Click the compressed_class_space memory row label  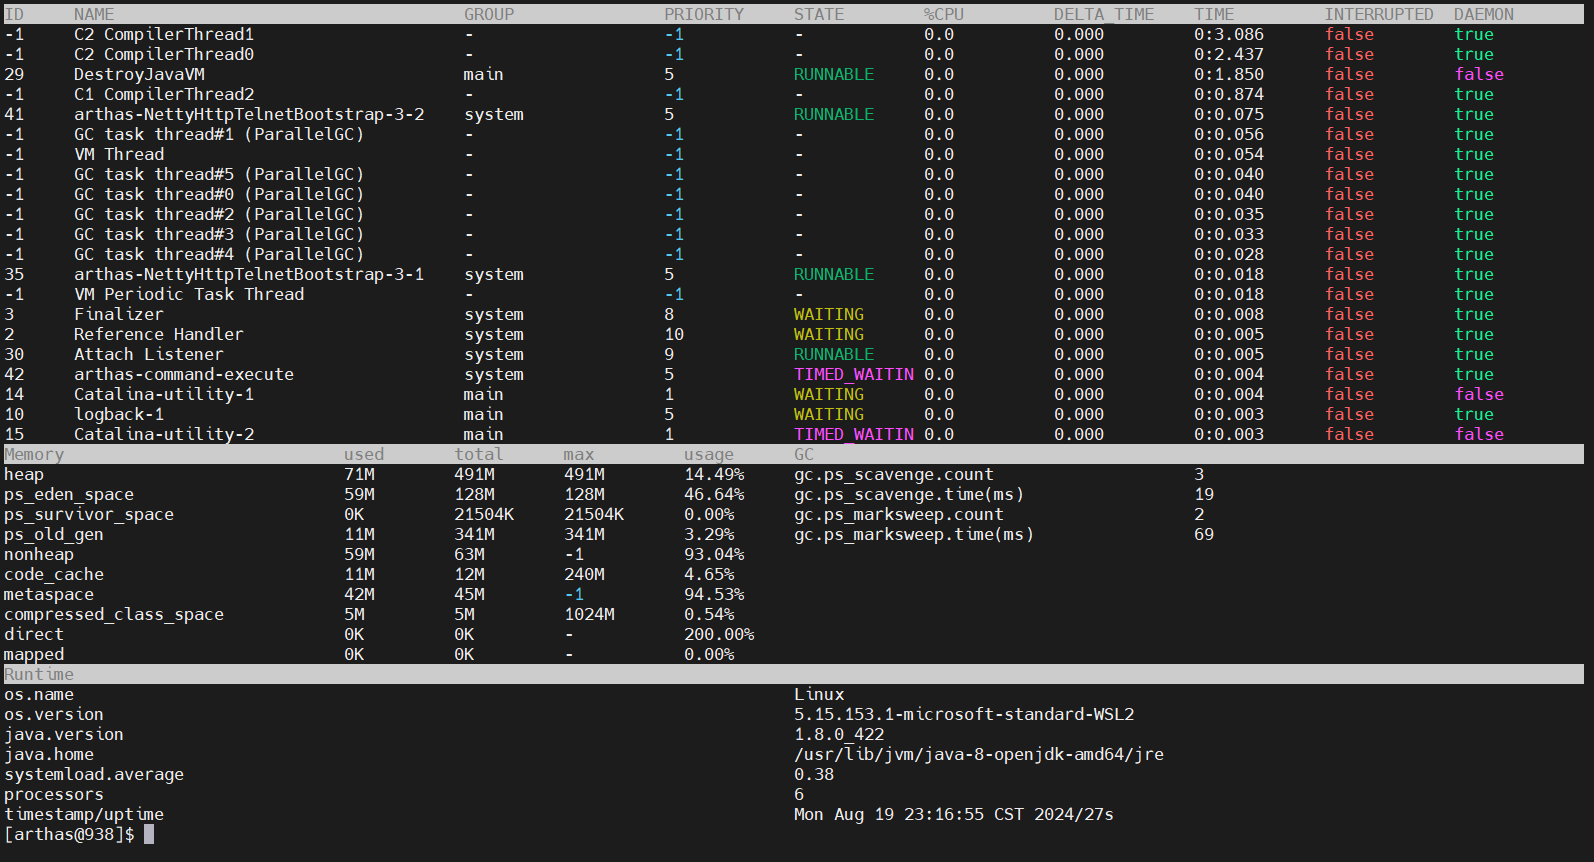(113, 615)
